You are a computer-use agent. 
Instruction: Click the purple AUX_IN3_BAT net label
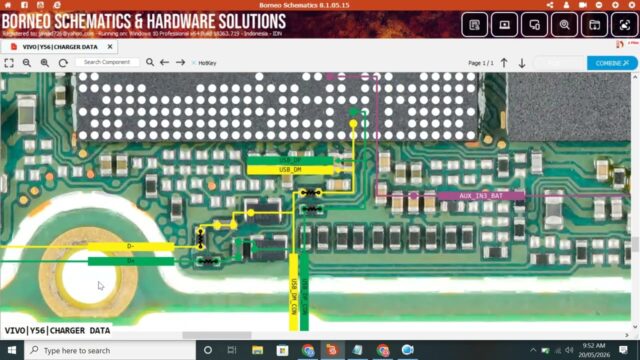(481, 196)
